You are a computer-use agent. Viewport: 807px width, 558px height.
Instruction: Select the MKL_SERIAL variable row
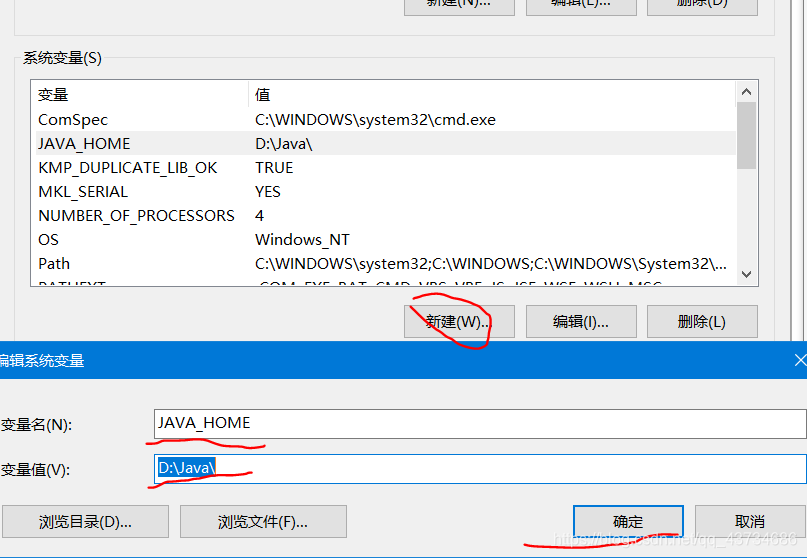click(x=386, y=191)
